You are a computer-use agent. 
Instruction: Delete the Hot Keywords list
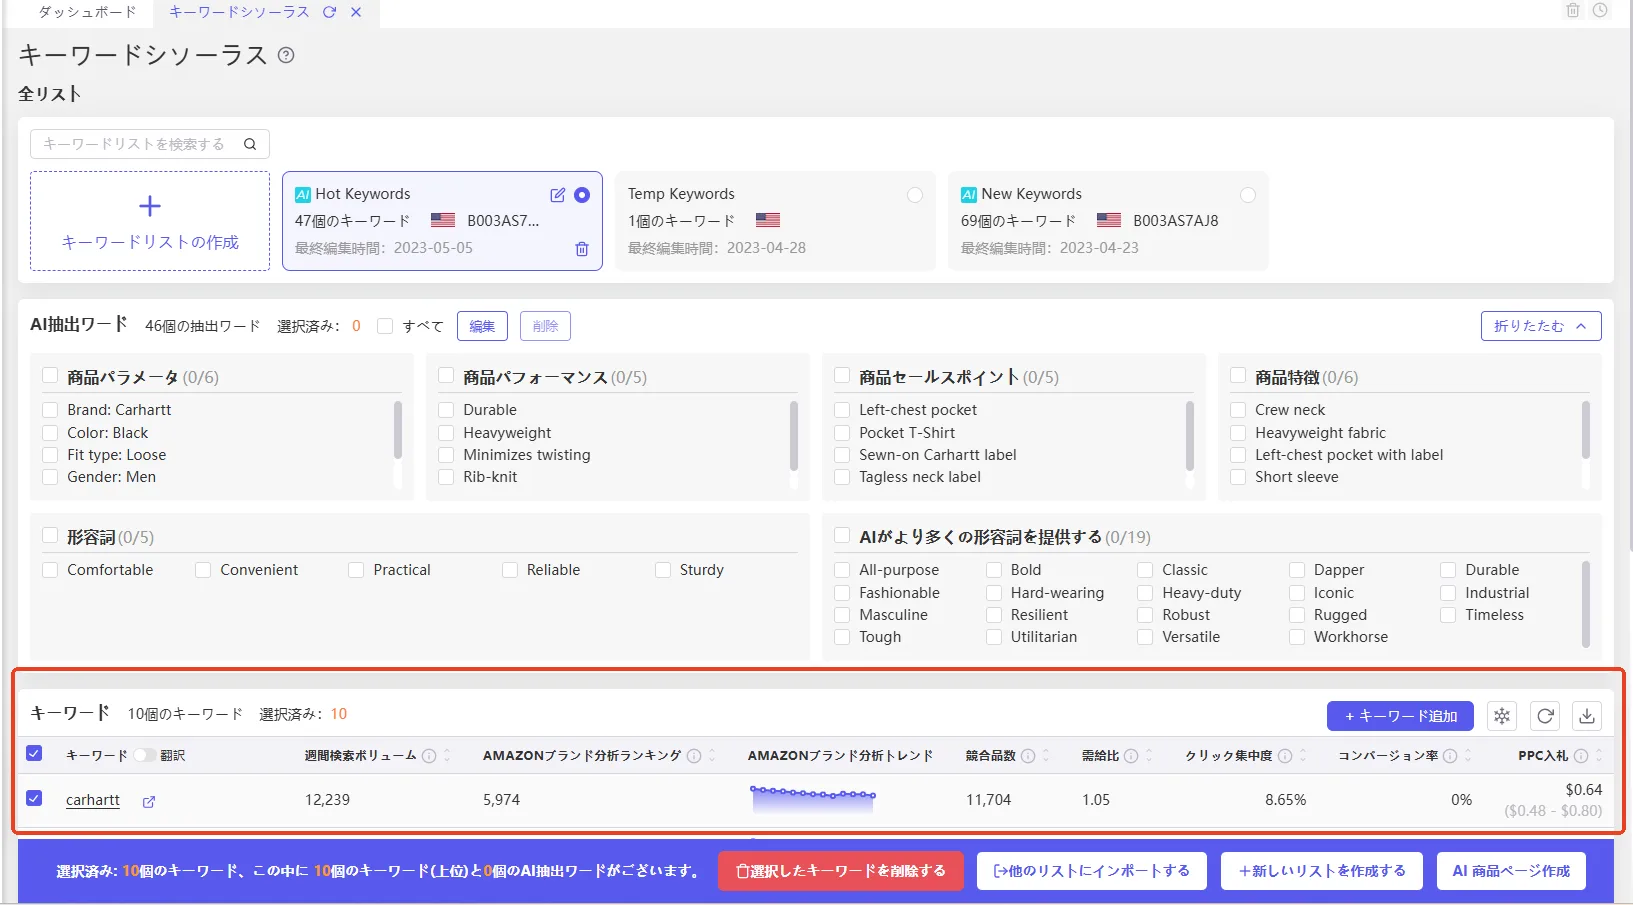582,249
